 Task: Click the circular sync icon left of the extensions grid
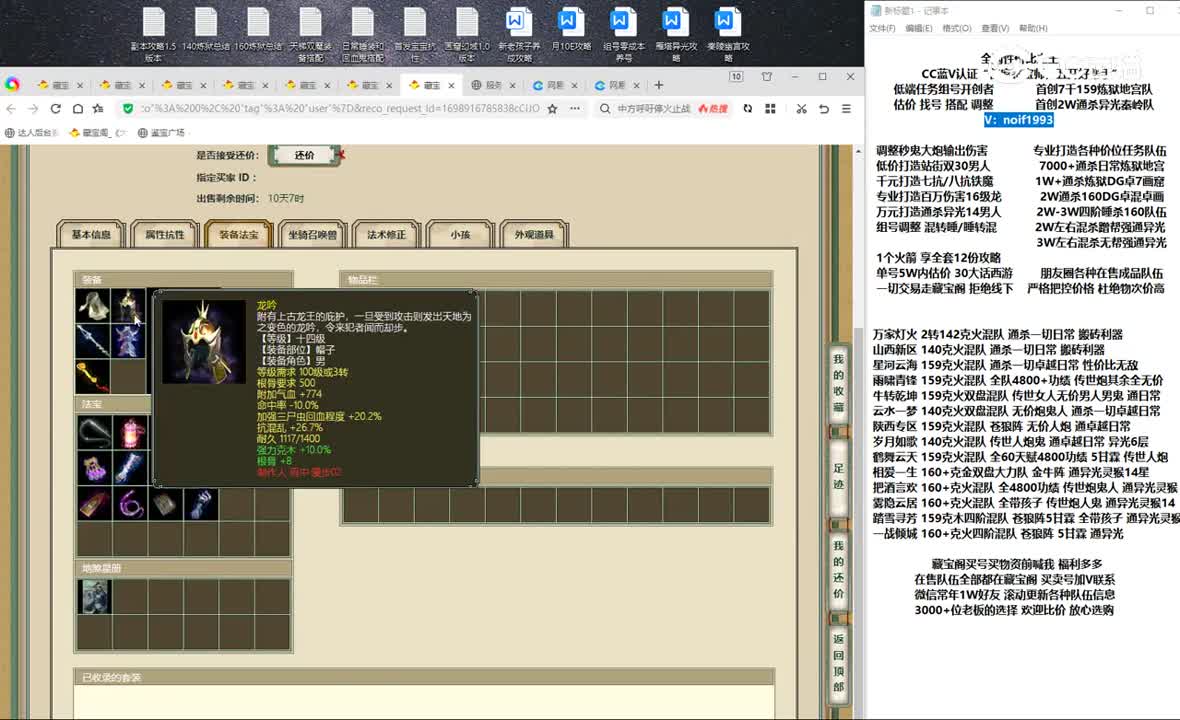[747, 108]
